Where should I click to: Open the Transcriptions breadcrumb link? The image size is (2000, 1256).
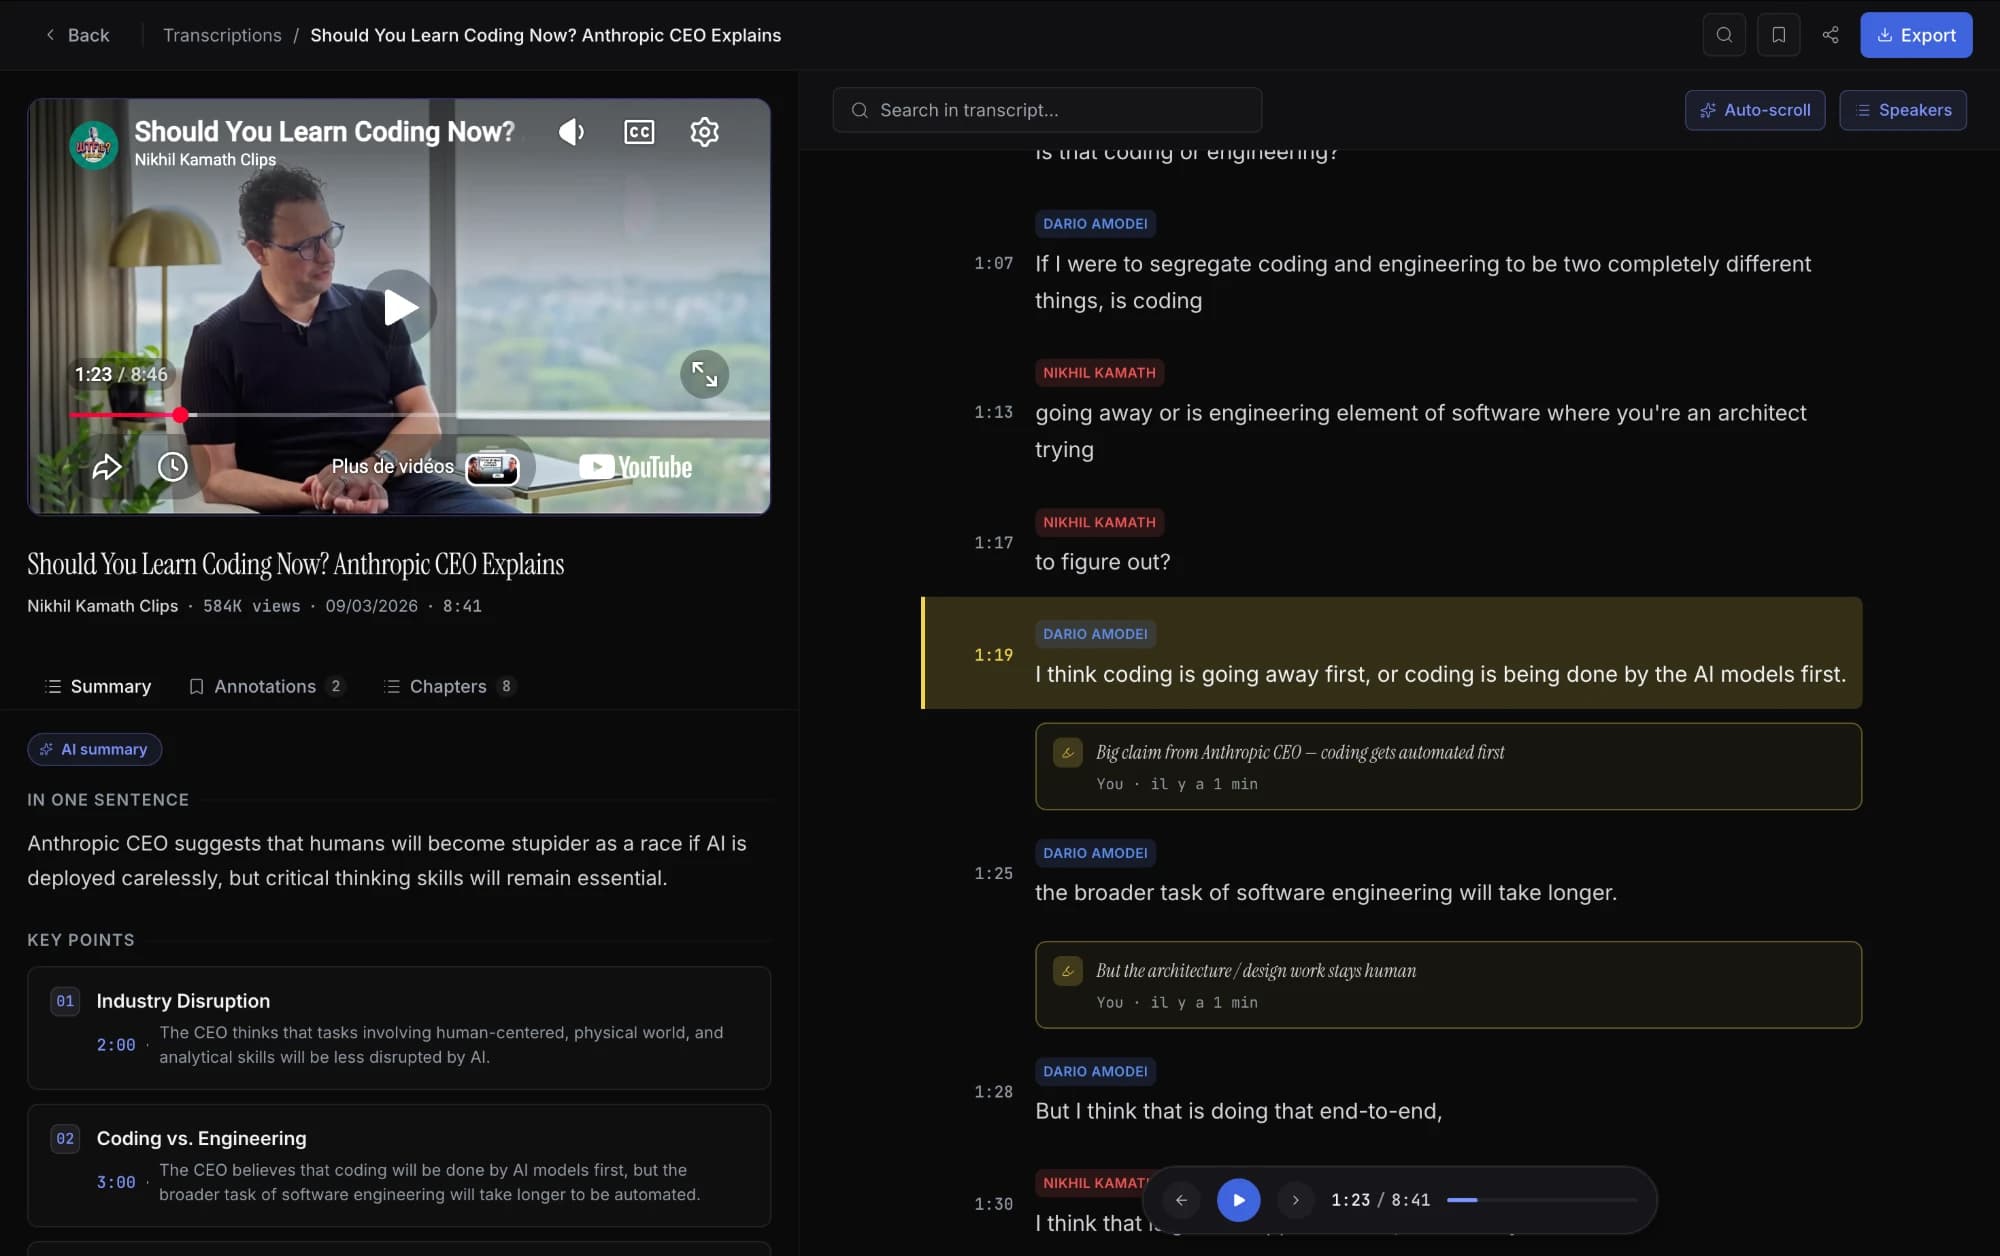[x=222, y=35]
